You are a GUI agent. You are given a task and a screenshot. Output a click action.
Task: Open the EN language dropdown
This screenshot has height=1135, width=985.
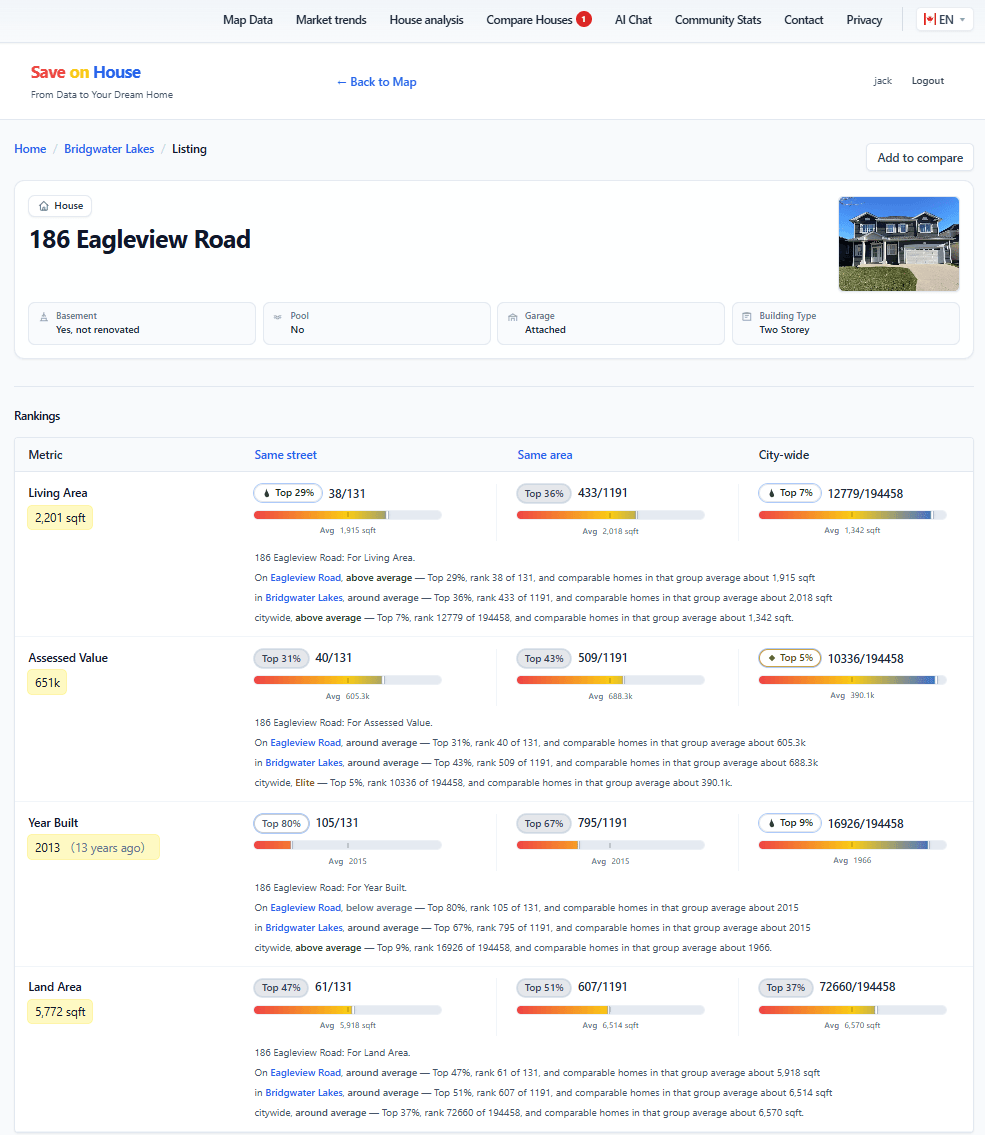[x=944, y=18]
